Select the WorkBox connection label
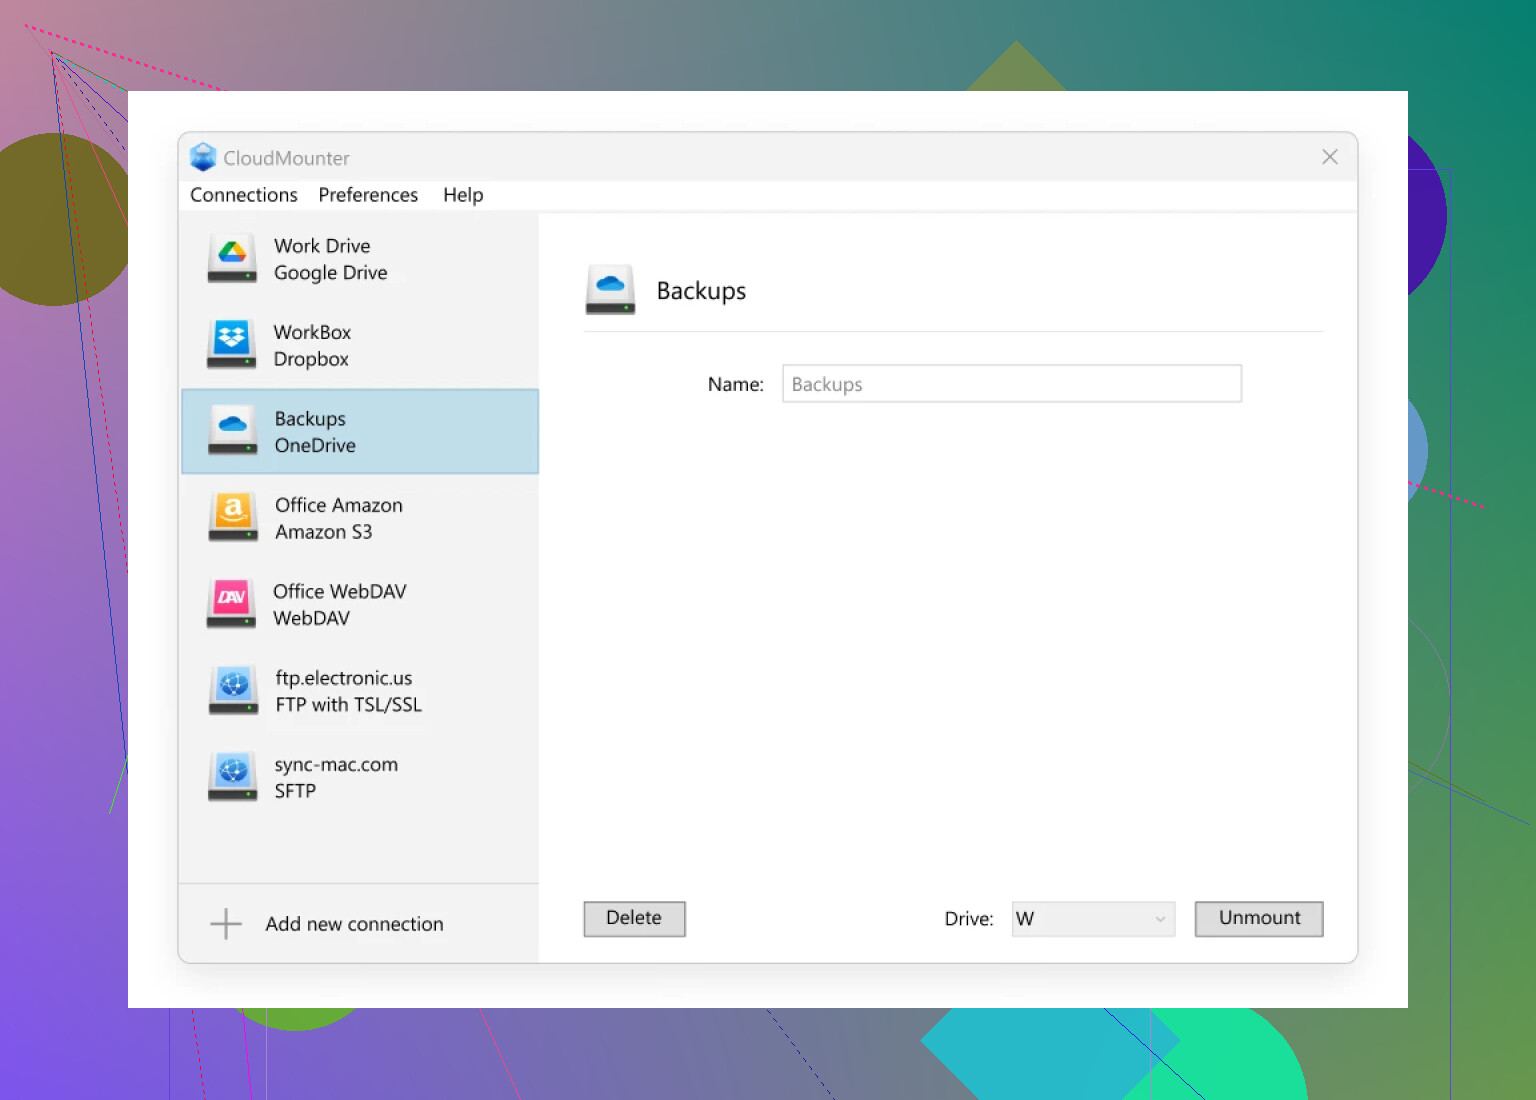1536x1100 pixels. tap(312, 332)
